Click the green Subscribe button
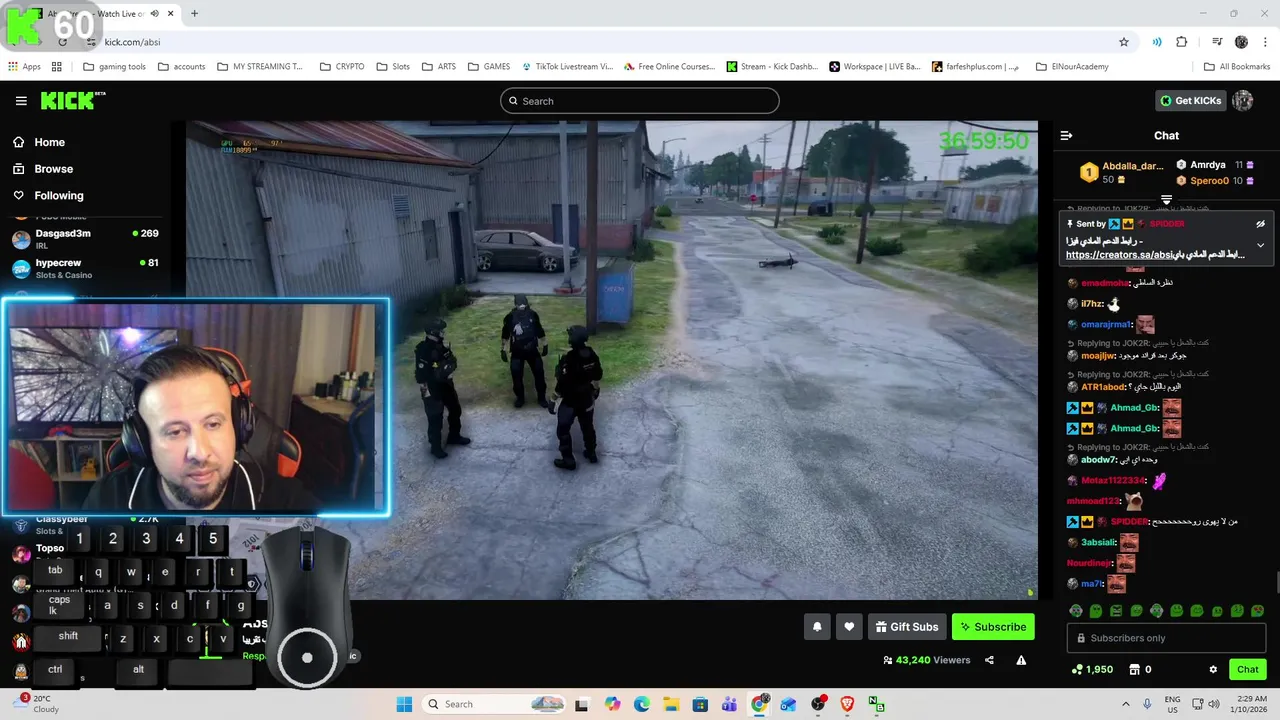This screenshot has width=1280, height=720. tap(993, 627)
